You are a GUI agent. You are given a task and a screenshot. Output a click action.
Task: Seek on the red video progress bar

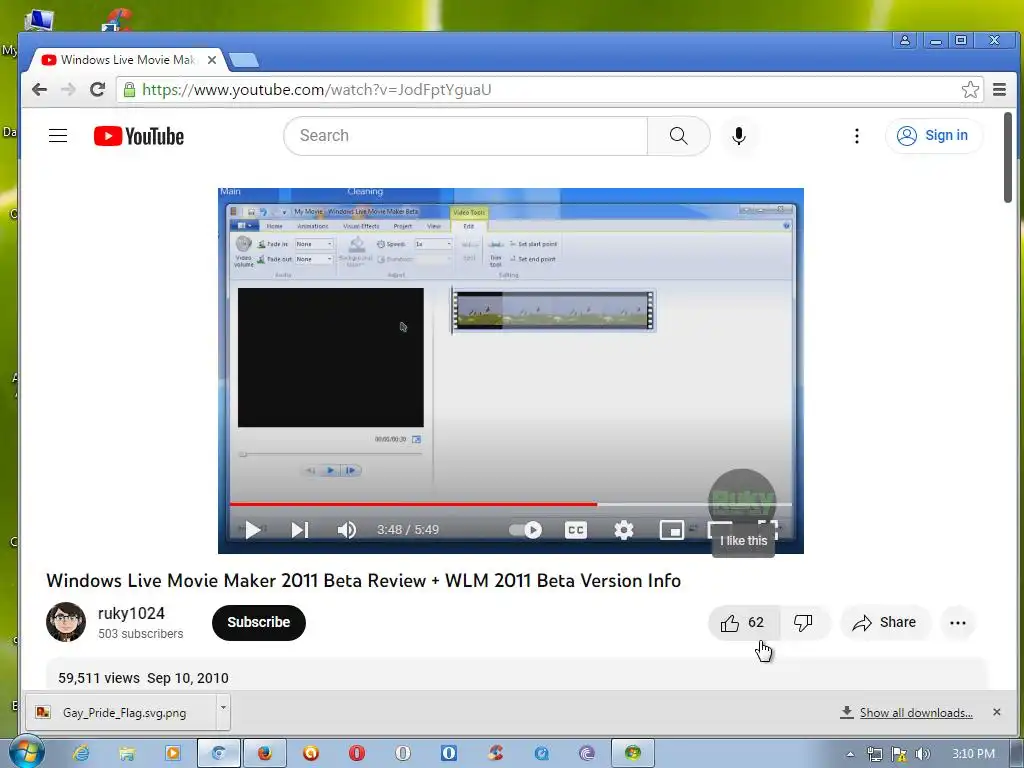(510, 504)
